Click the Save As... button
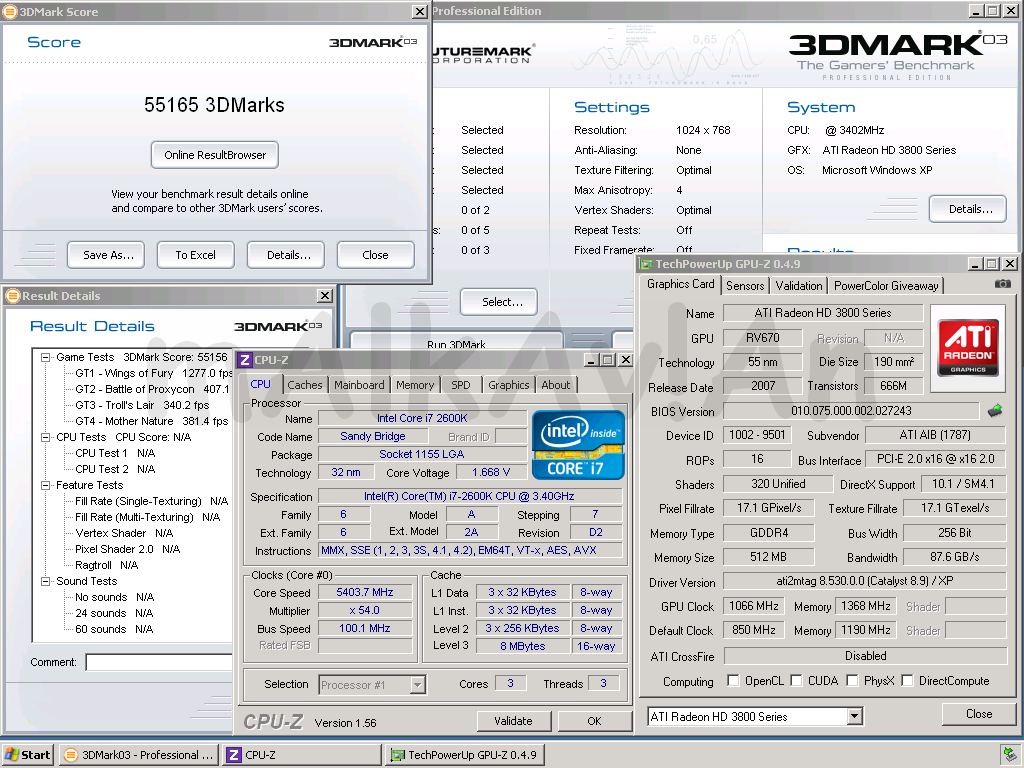Image resolution: width=1024 pixels, height=768 pixels. pyautogui.click(x=106, y=255)
